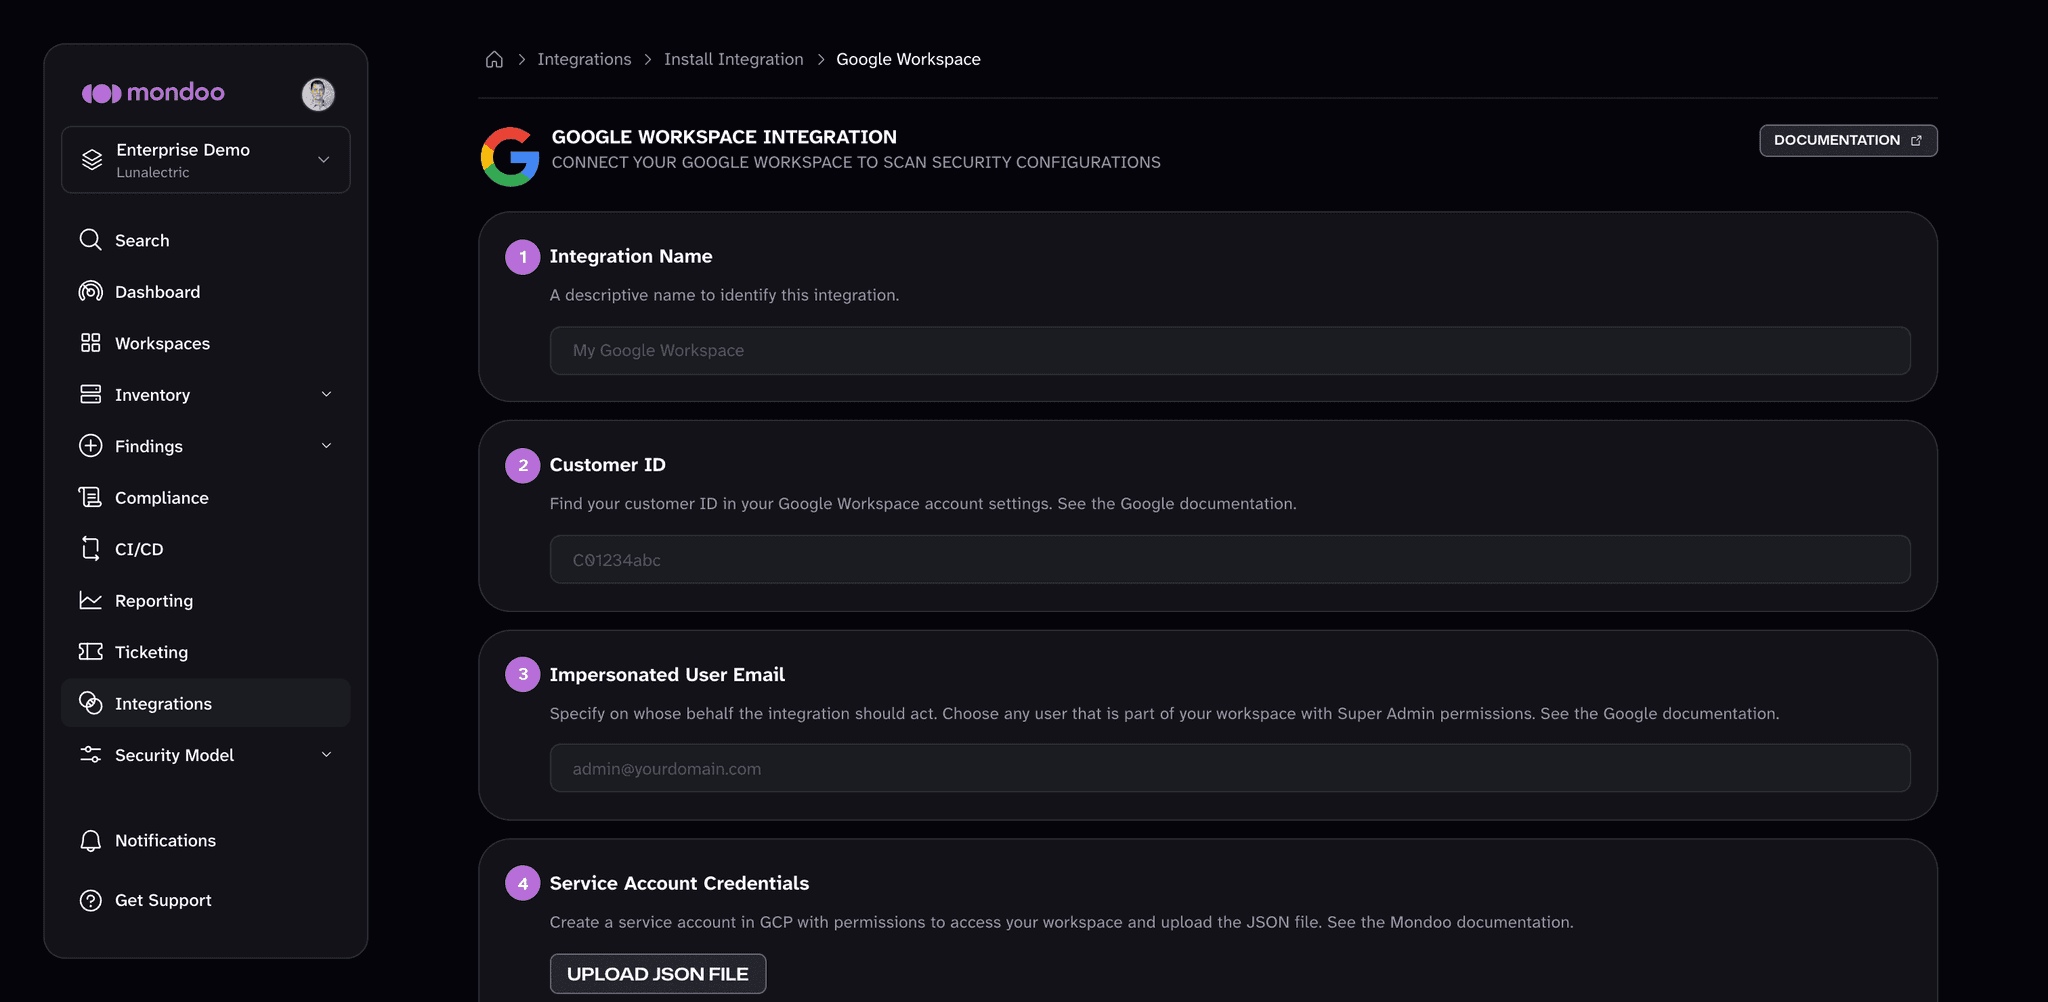Viewport: 2048px width, 1002px height.
Task: Click the CI/CD loop icon
Action: (x=90, y=548)
